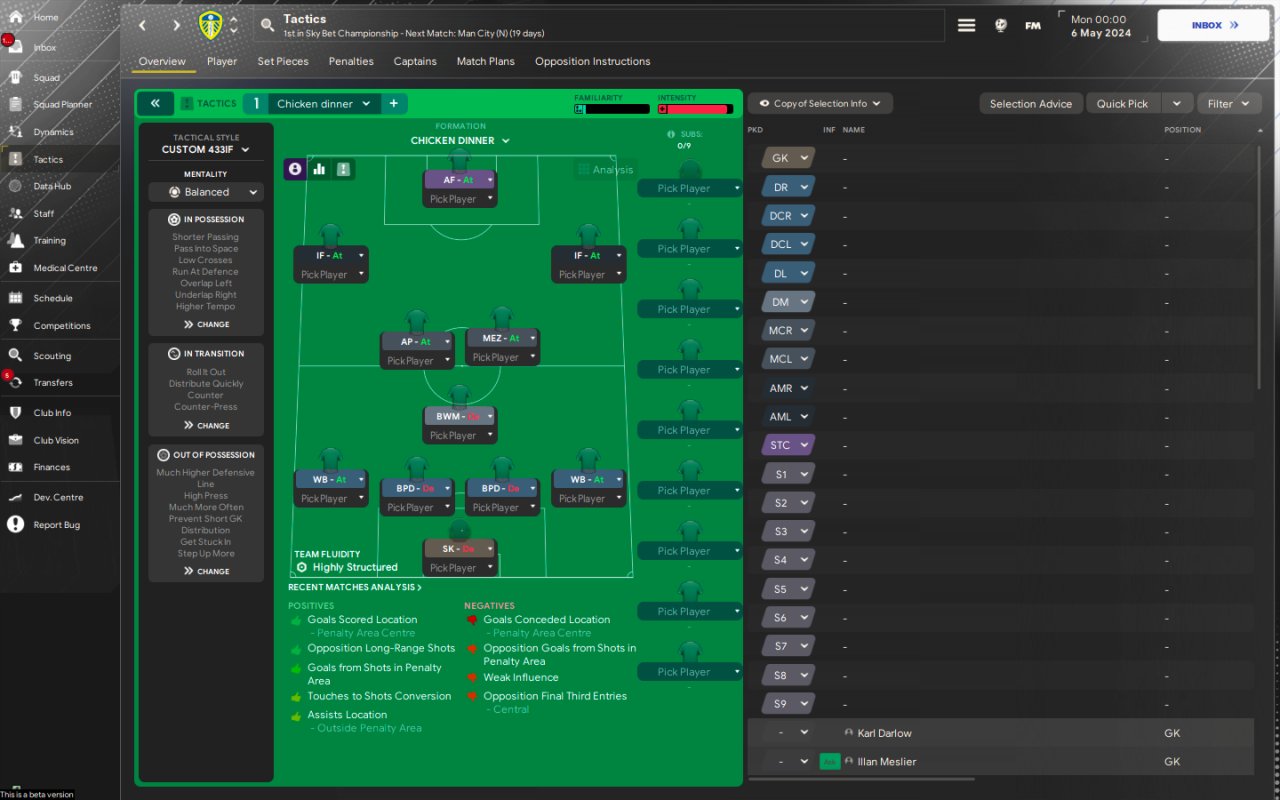This screenshot has height=800, width=1280.
Task: Open the MEZ - At role dropdown
Action: pyautogui.click(x=503, y=338)
